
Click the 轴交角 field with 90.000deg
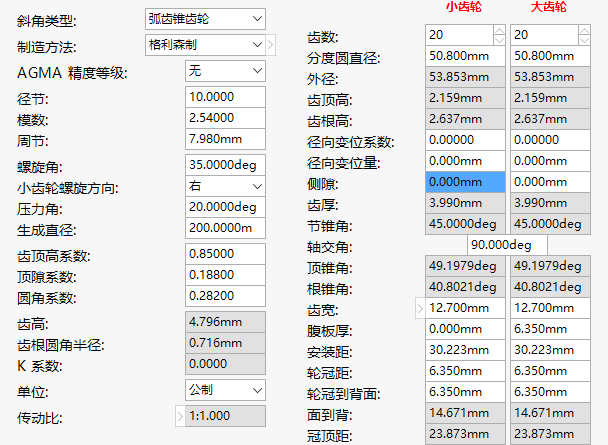508,245
